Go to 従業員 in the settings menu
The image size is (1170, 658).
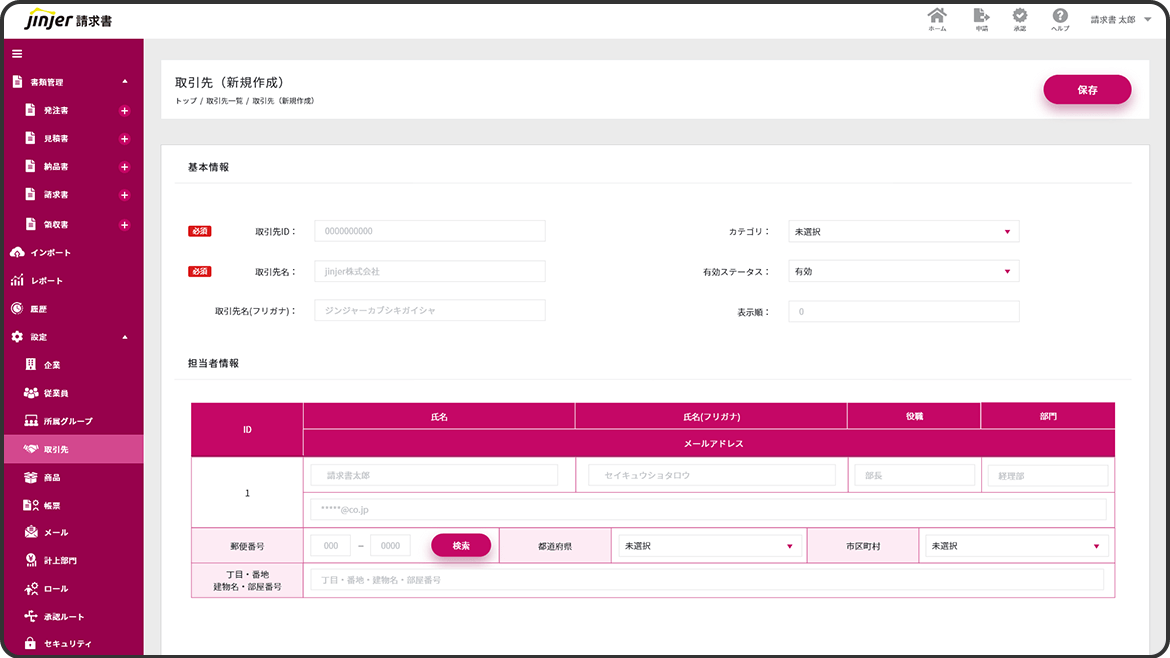pos(55,393)
